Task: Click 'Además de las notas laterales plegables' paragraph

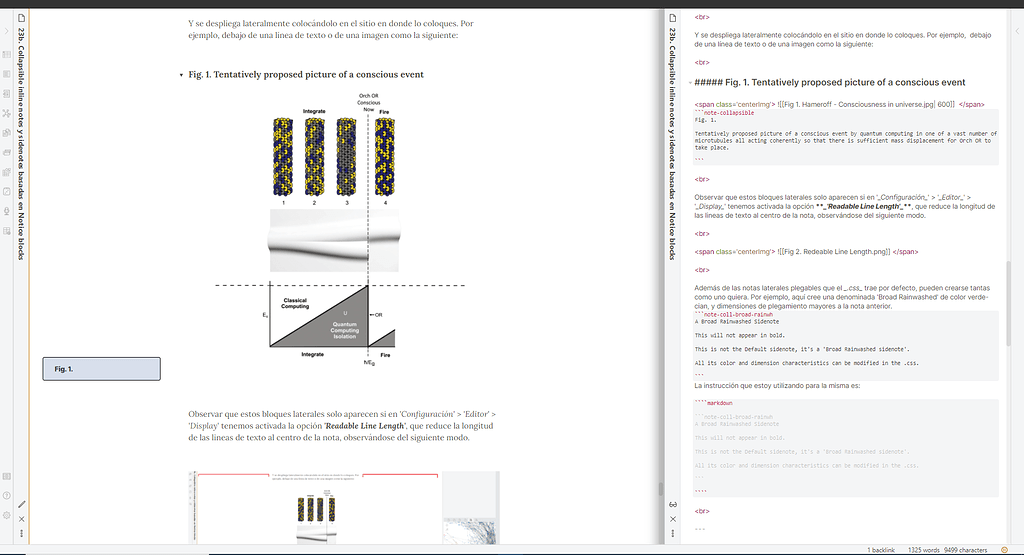Action: (842, 297)
